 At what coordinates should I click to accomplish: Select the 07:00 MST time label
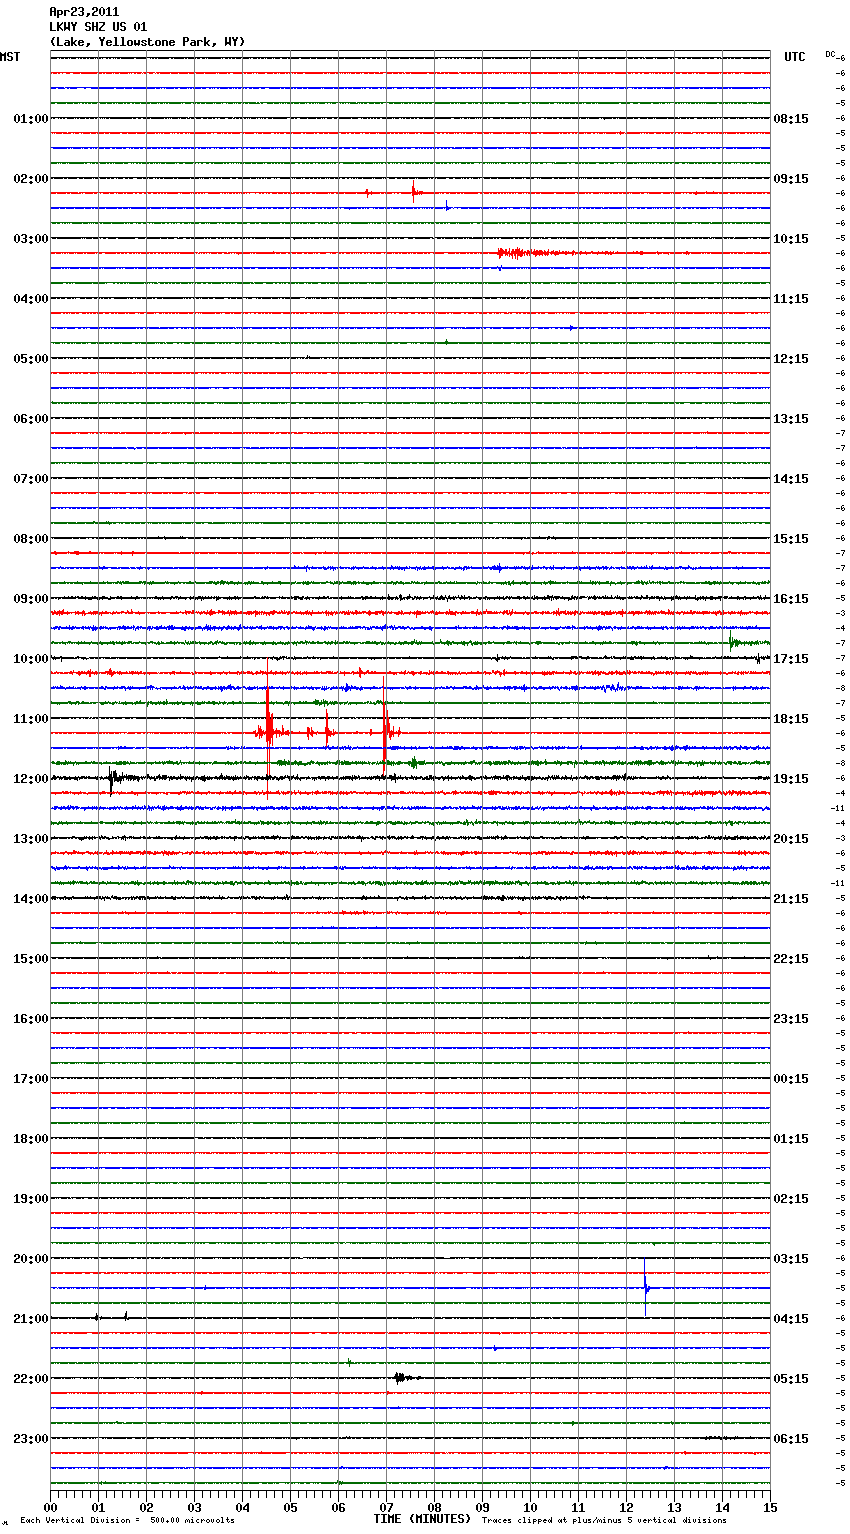click(x=30, y=478)
